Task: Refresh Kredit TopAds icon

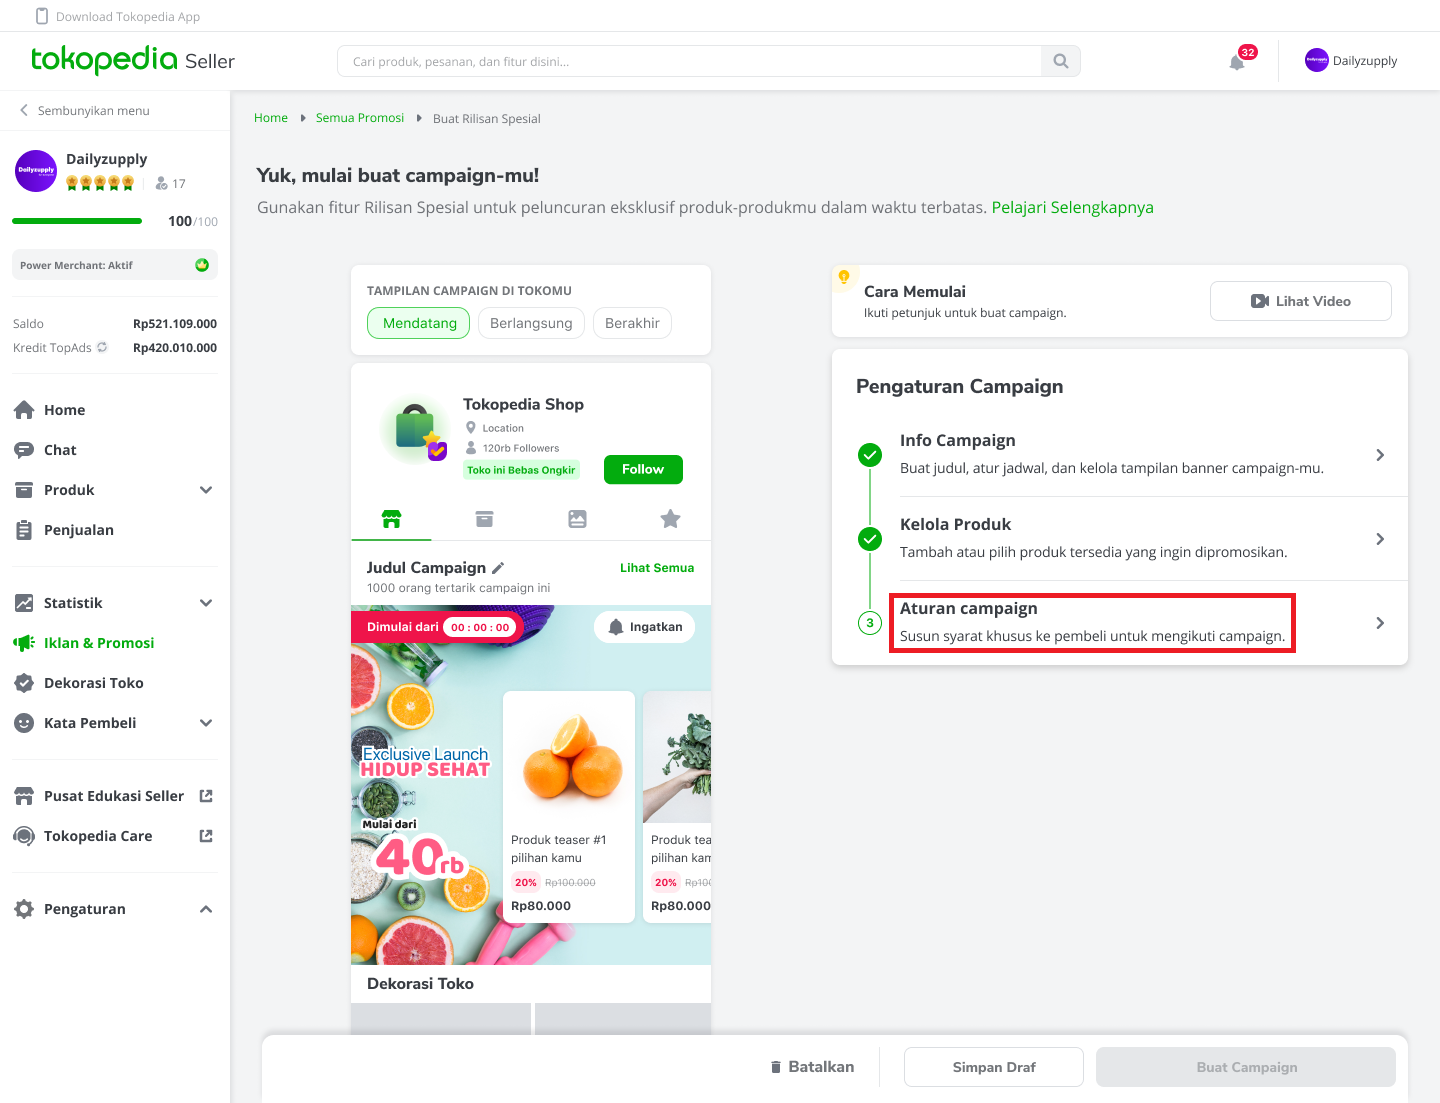Action: click(102, 347)
